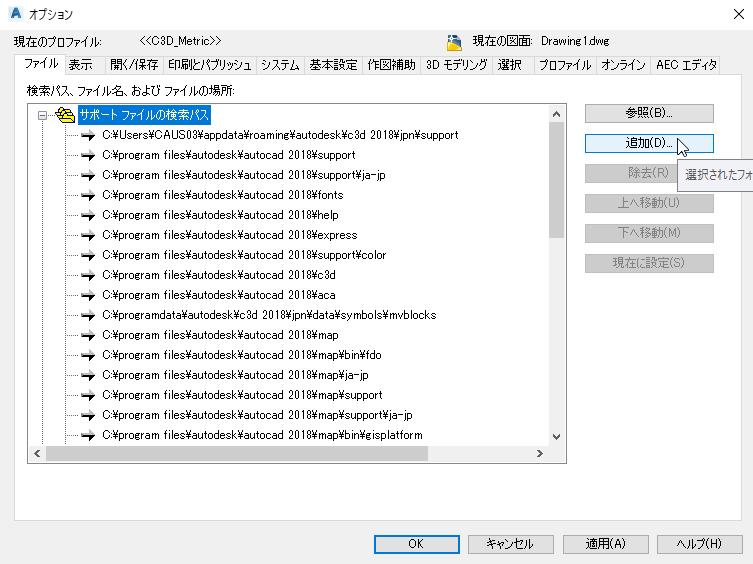The height and width of the screenshot is (564, 753).
Task: Select path ending in autocad 2018¥express
Action: click(230, 235)
